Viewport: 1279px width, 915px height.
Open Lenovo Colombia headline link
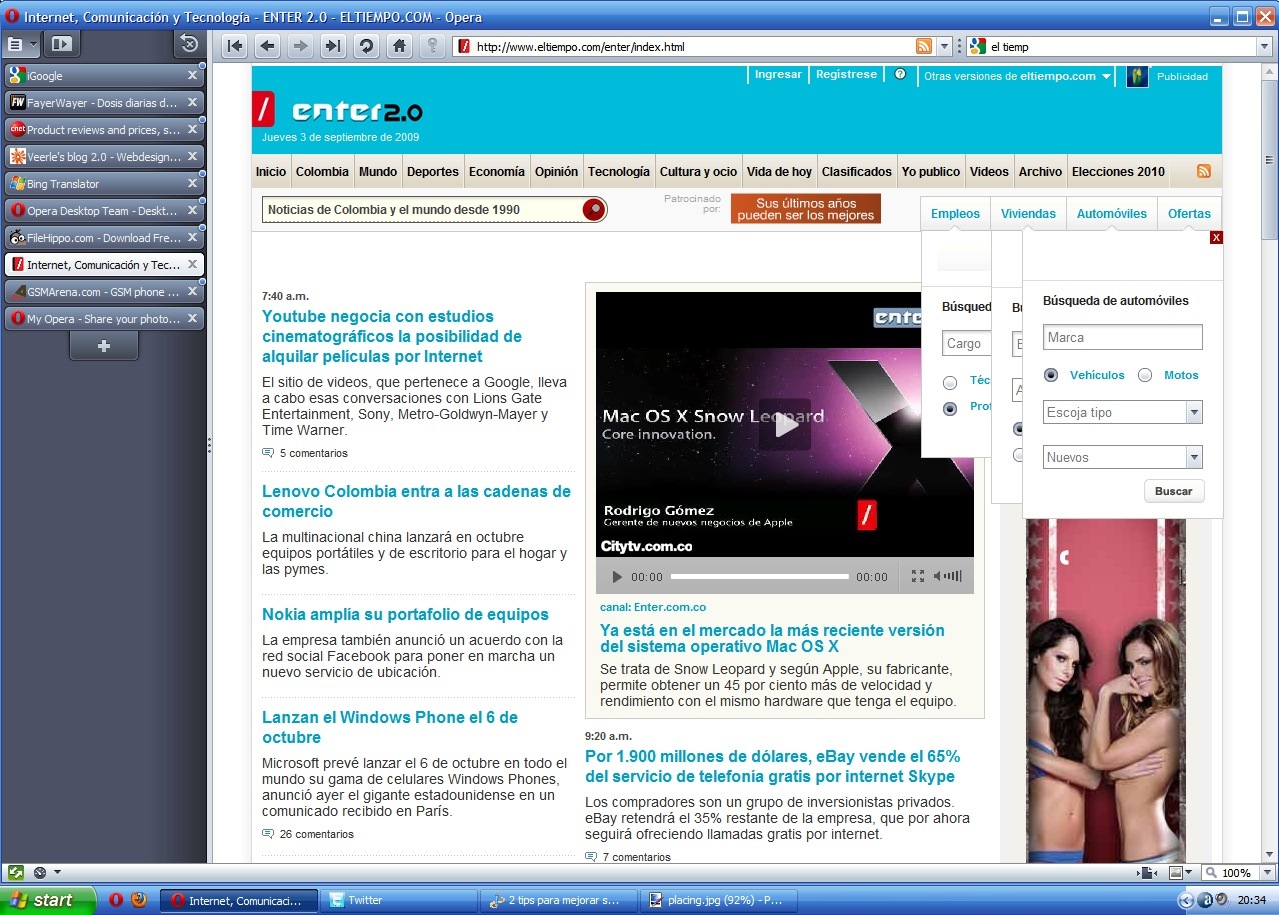point(416,501)
